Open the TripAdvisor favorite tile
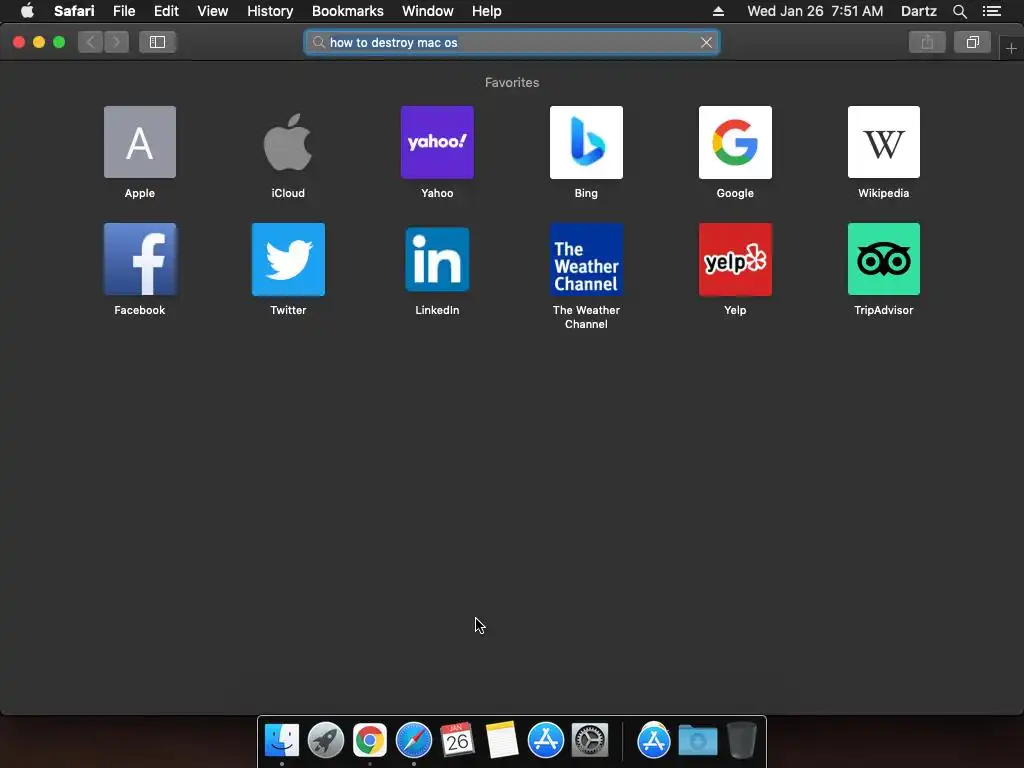Viewport: 1024px width, 768px height. click(x=884, y=259)
